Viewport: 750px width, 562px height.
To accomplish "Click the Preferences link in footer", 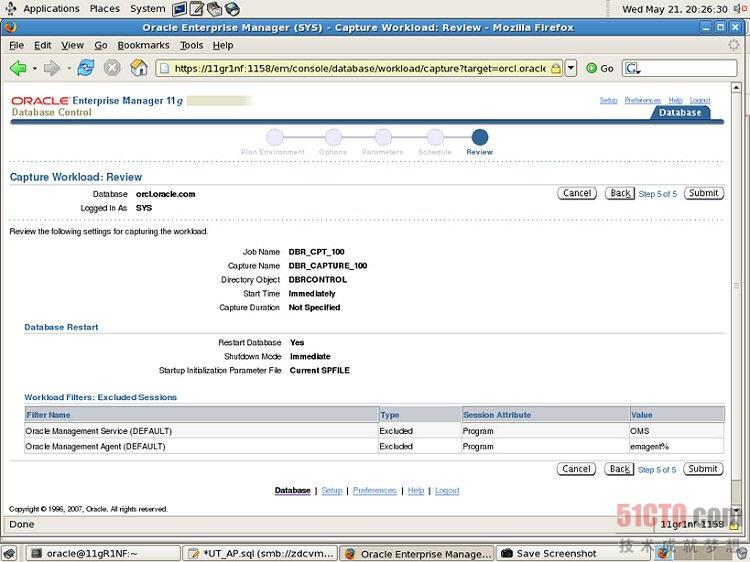I will click(375, 491).
